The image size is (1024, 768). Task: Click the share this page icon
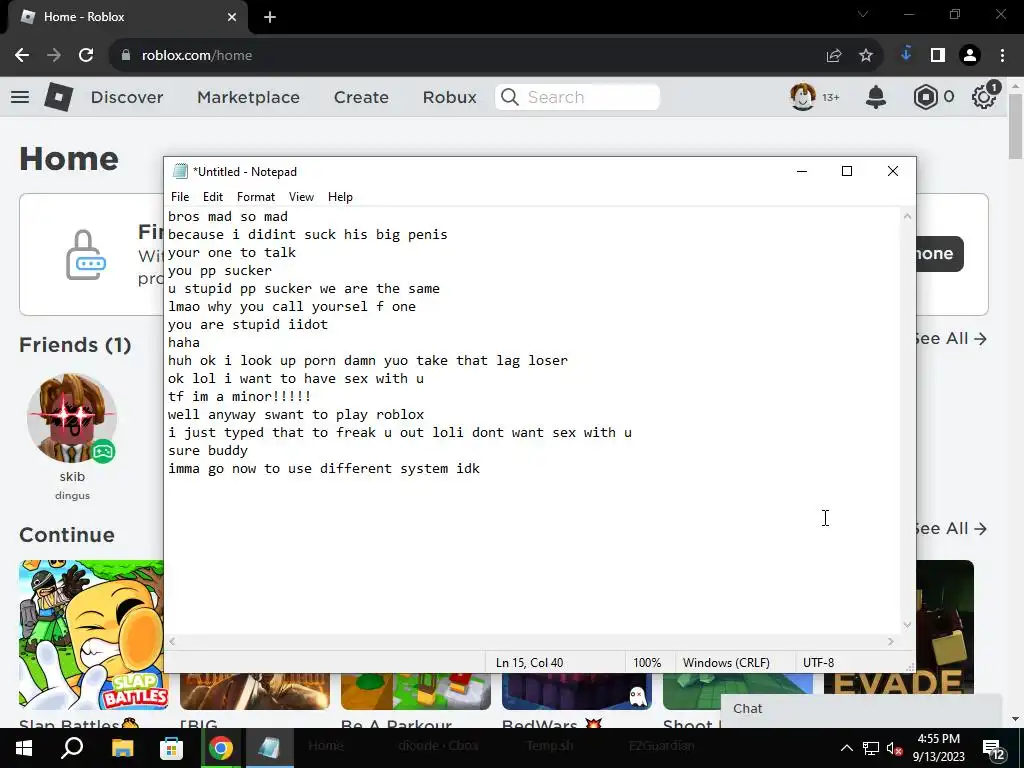(x=834, y=56)
